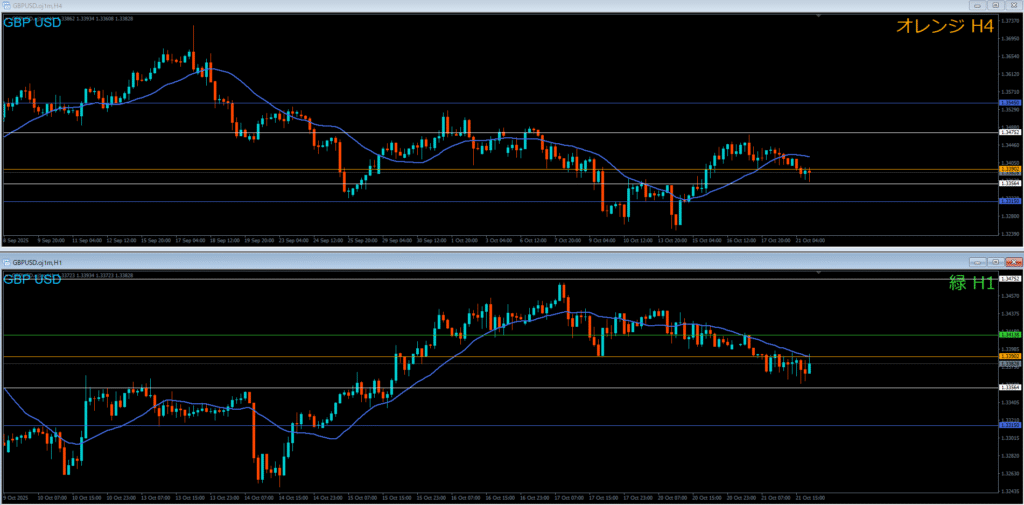Close the GBPUSD H4 chart window

(x=1012, y=6)
